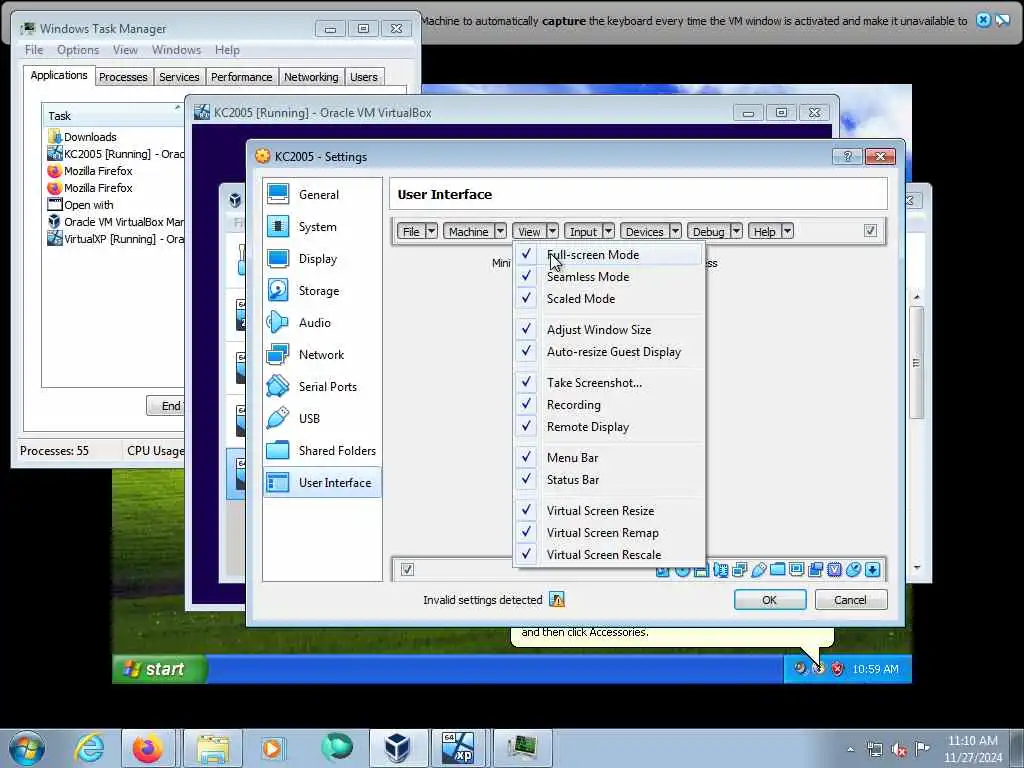Click the recording indicator in status bar editor

[x=816, y=569]
